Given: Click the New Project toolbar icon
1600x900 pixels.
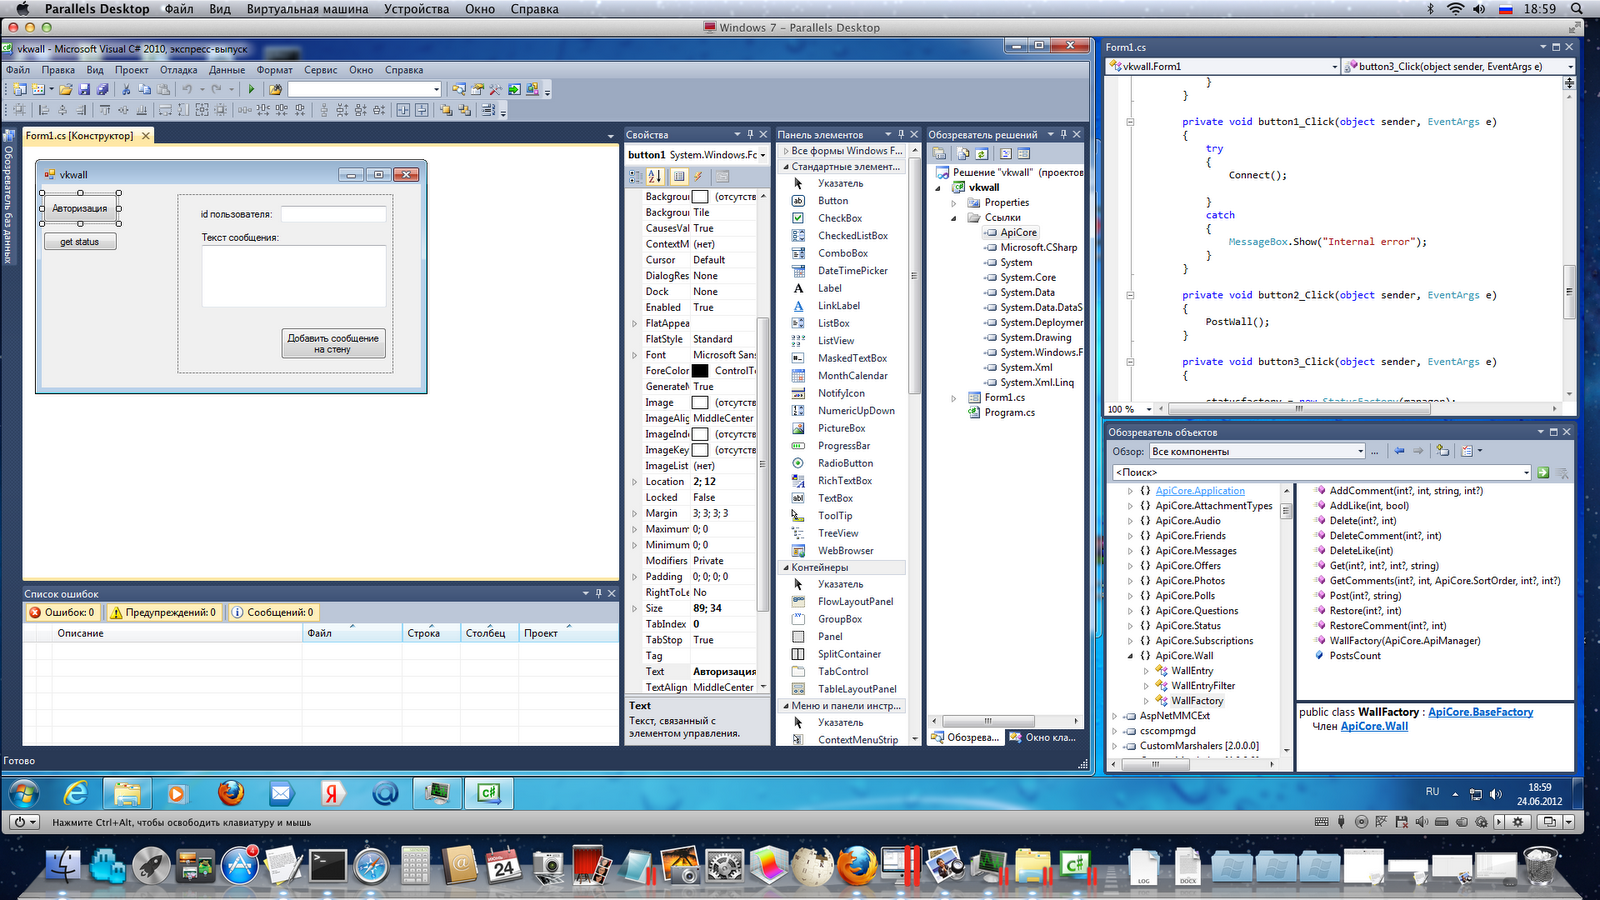Looking at the screenshot, I should coord(20,89).
